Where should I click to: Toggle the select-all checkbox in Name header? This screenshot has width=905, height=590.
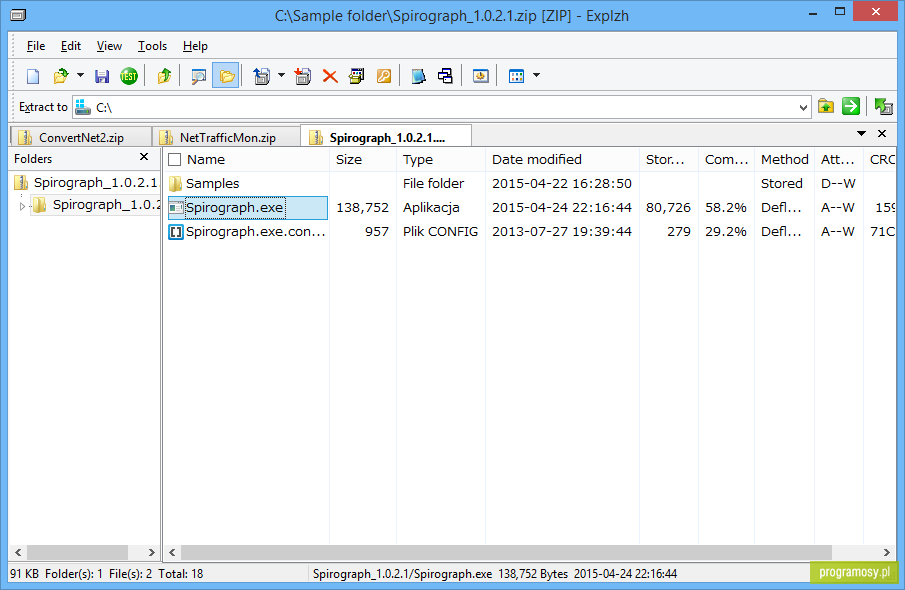pos(174,160)
